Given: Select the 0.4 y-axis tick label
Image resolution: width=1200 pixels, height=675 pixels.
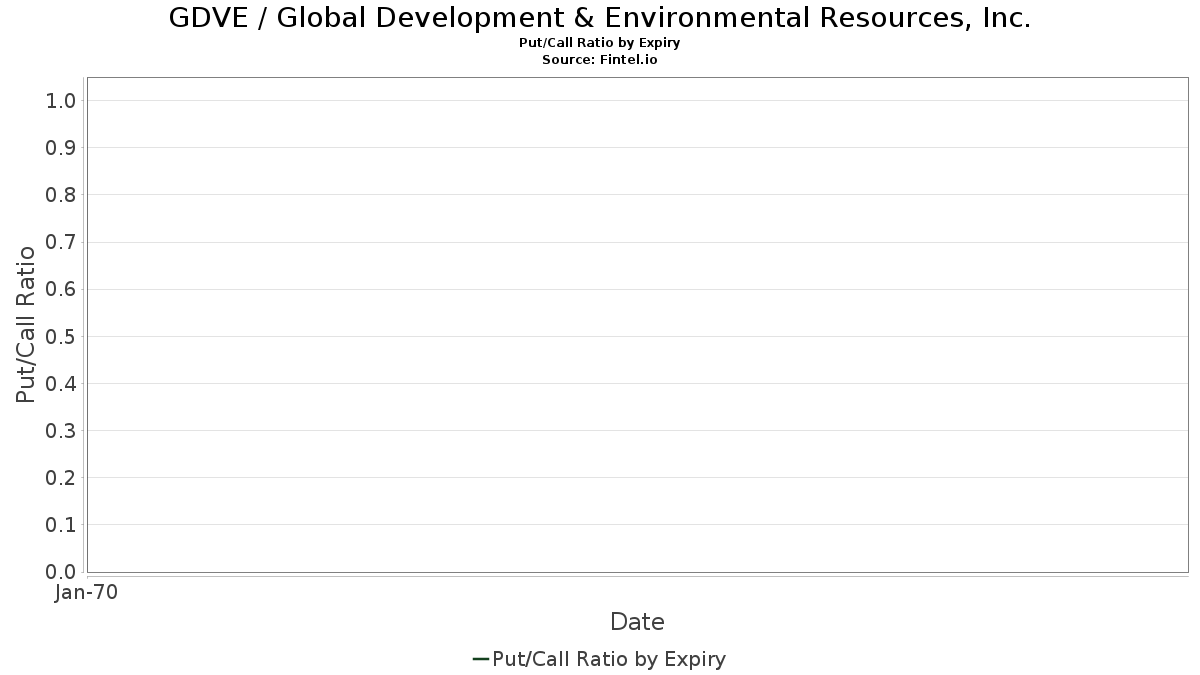Looking at the screenshot, I should 61,384.
